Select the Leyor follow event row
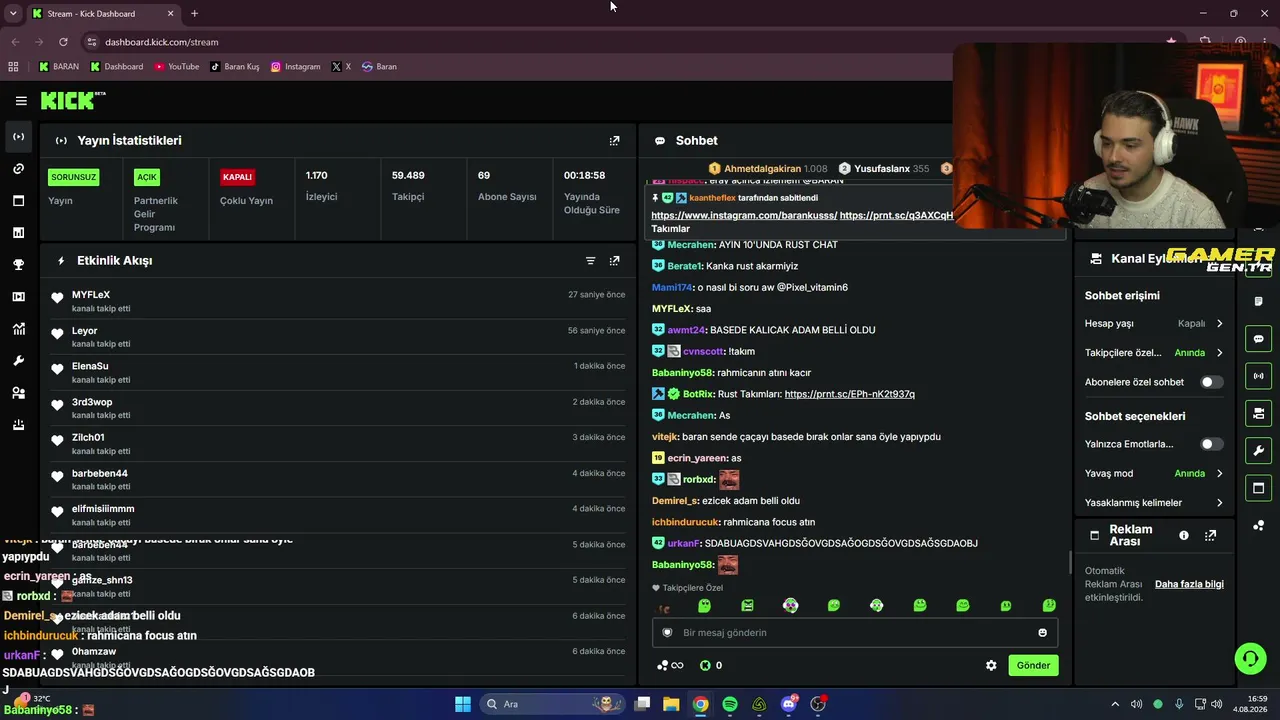This screenshot has width=1280, height=720. click(x=340, y=337)
